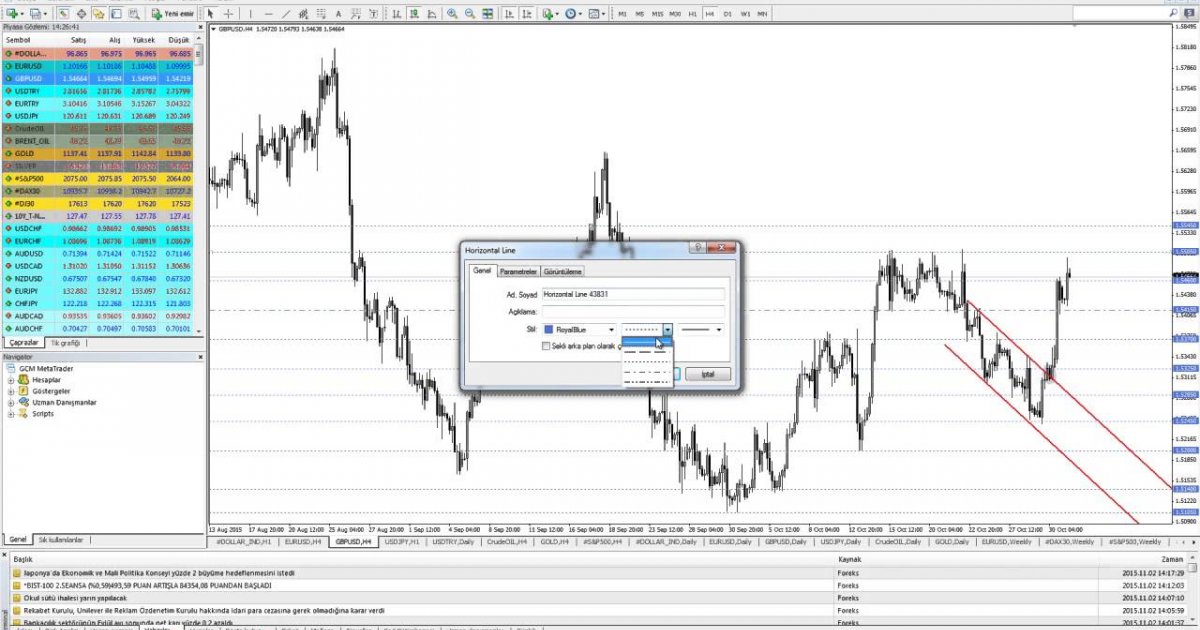Click the Scripts icon in Navigator

[x=25, y=413]
